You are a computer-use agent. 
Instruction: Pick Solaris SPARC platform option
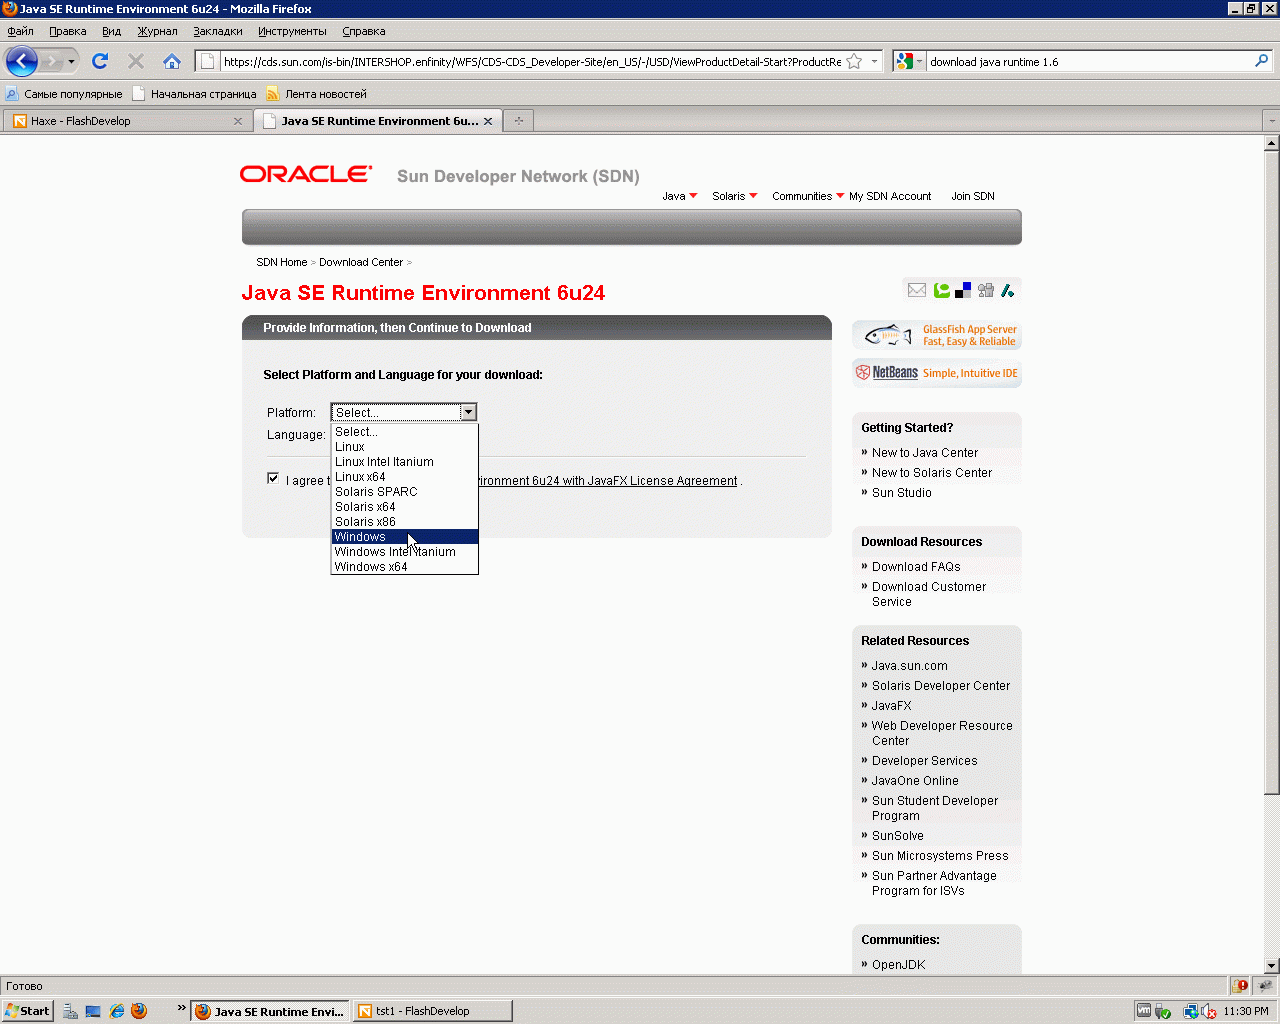click(x=405, y=492)
